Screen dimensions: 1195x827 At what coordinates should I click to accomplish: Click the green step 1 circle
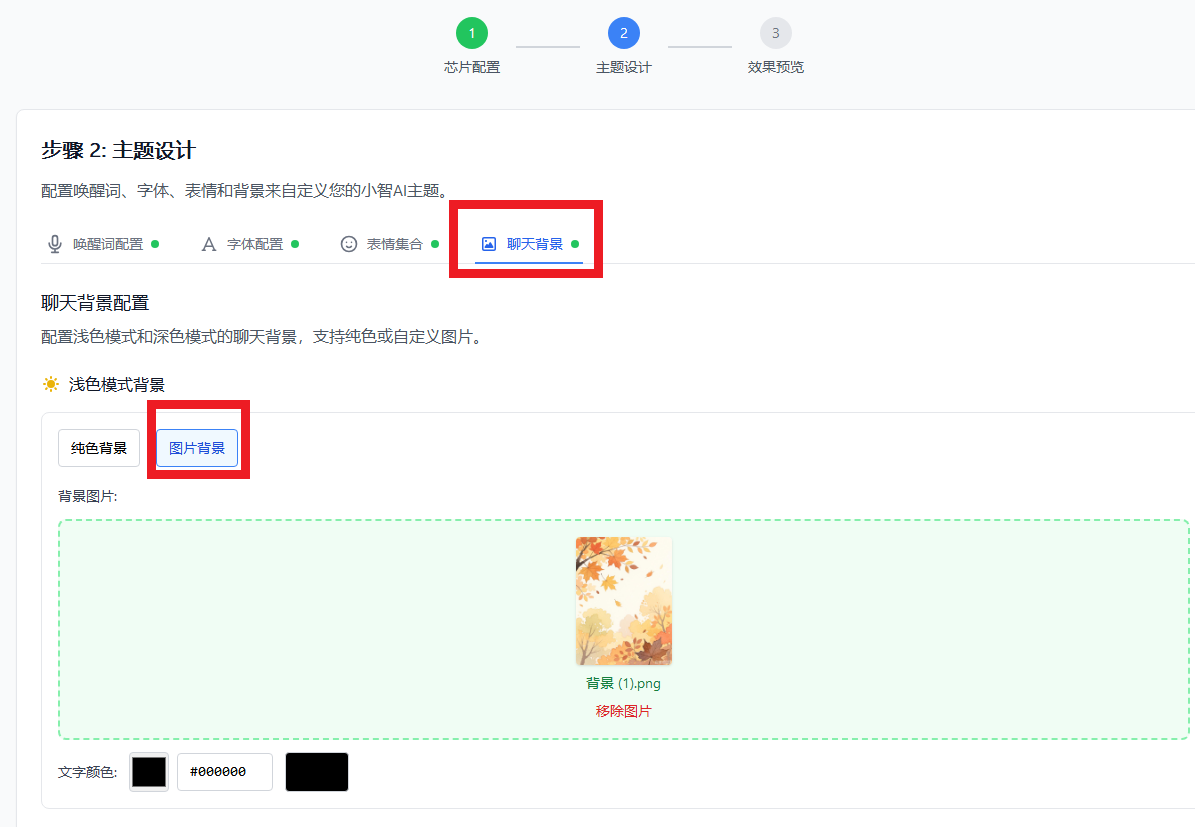pos(471,33)
